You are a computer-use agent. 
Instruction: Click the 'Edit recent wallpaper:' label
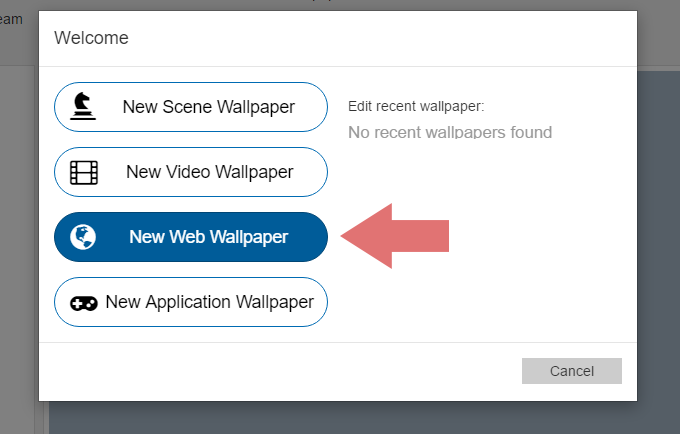coord(415,106)
